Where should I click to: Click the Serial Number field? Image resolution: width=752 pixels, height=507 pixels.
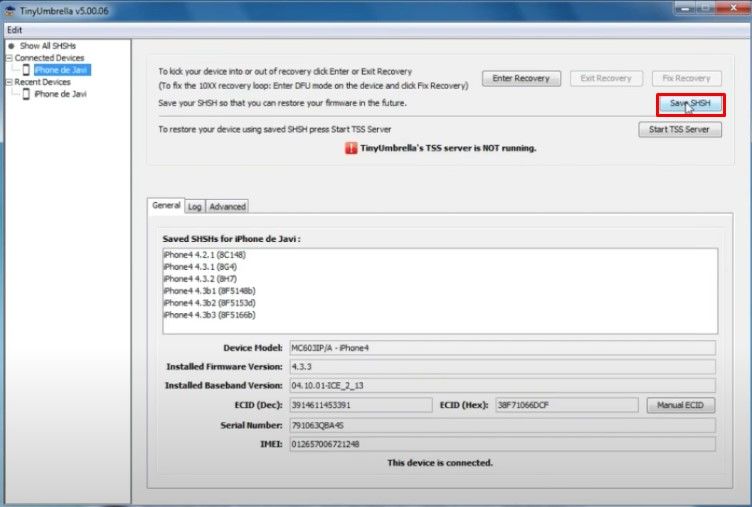pos(502,424)
